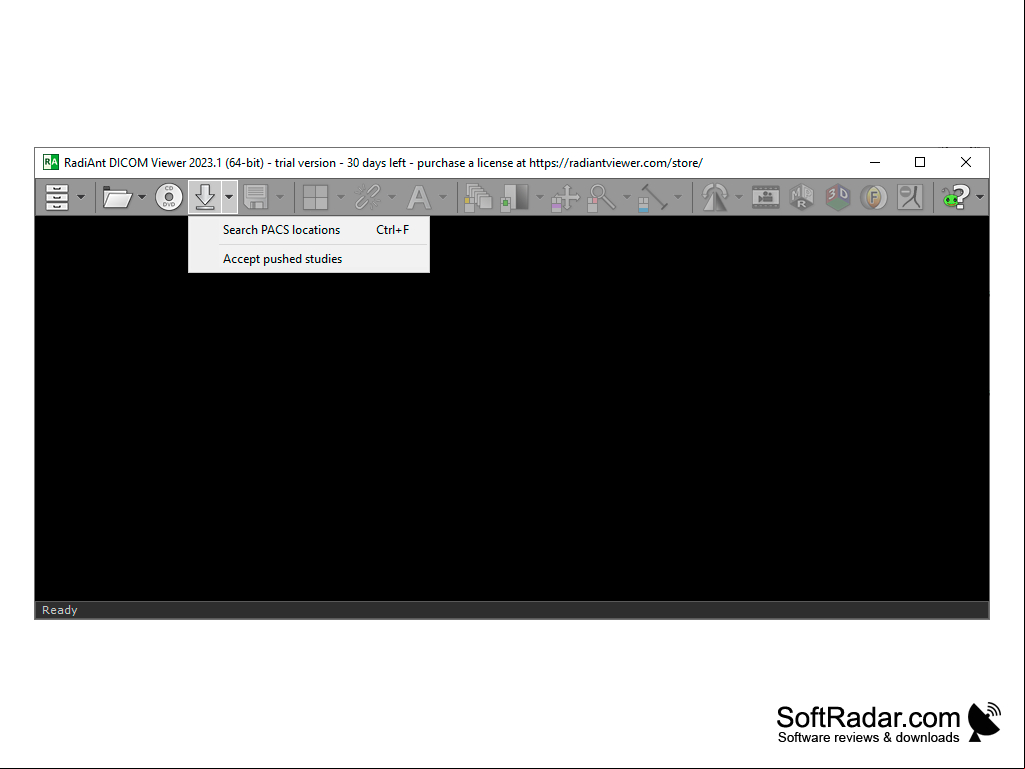1025x769 pixels.
Task: Toggle the series synchronization chain icon
Action: [368, 197]
